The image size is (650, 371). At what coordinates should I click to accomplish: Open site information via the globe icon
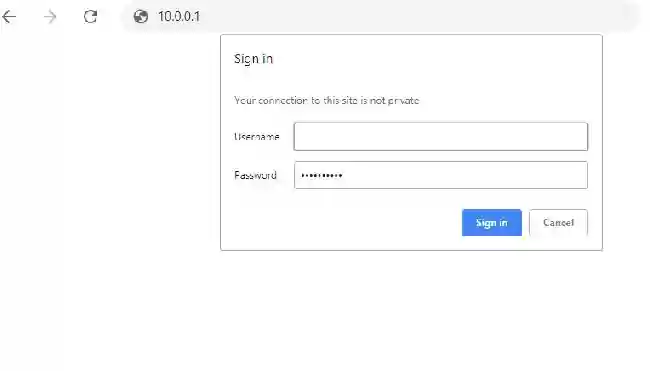point(141,17)
